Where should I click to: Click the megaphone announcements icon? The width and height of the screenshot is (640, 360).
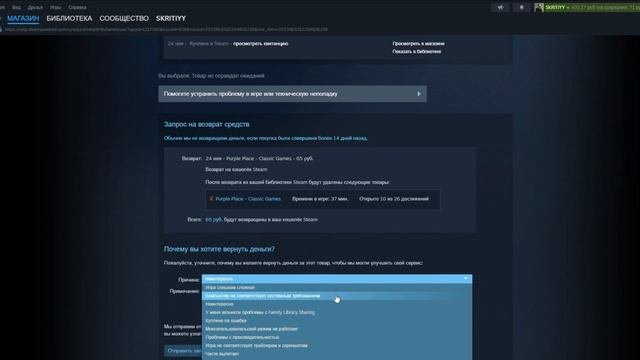[x=501, y=7]
